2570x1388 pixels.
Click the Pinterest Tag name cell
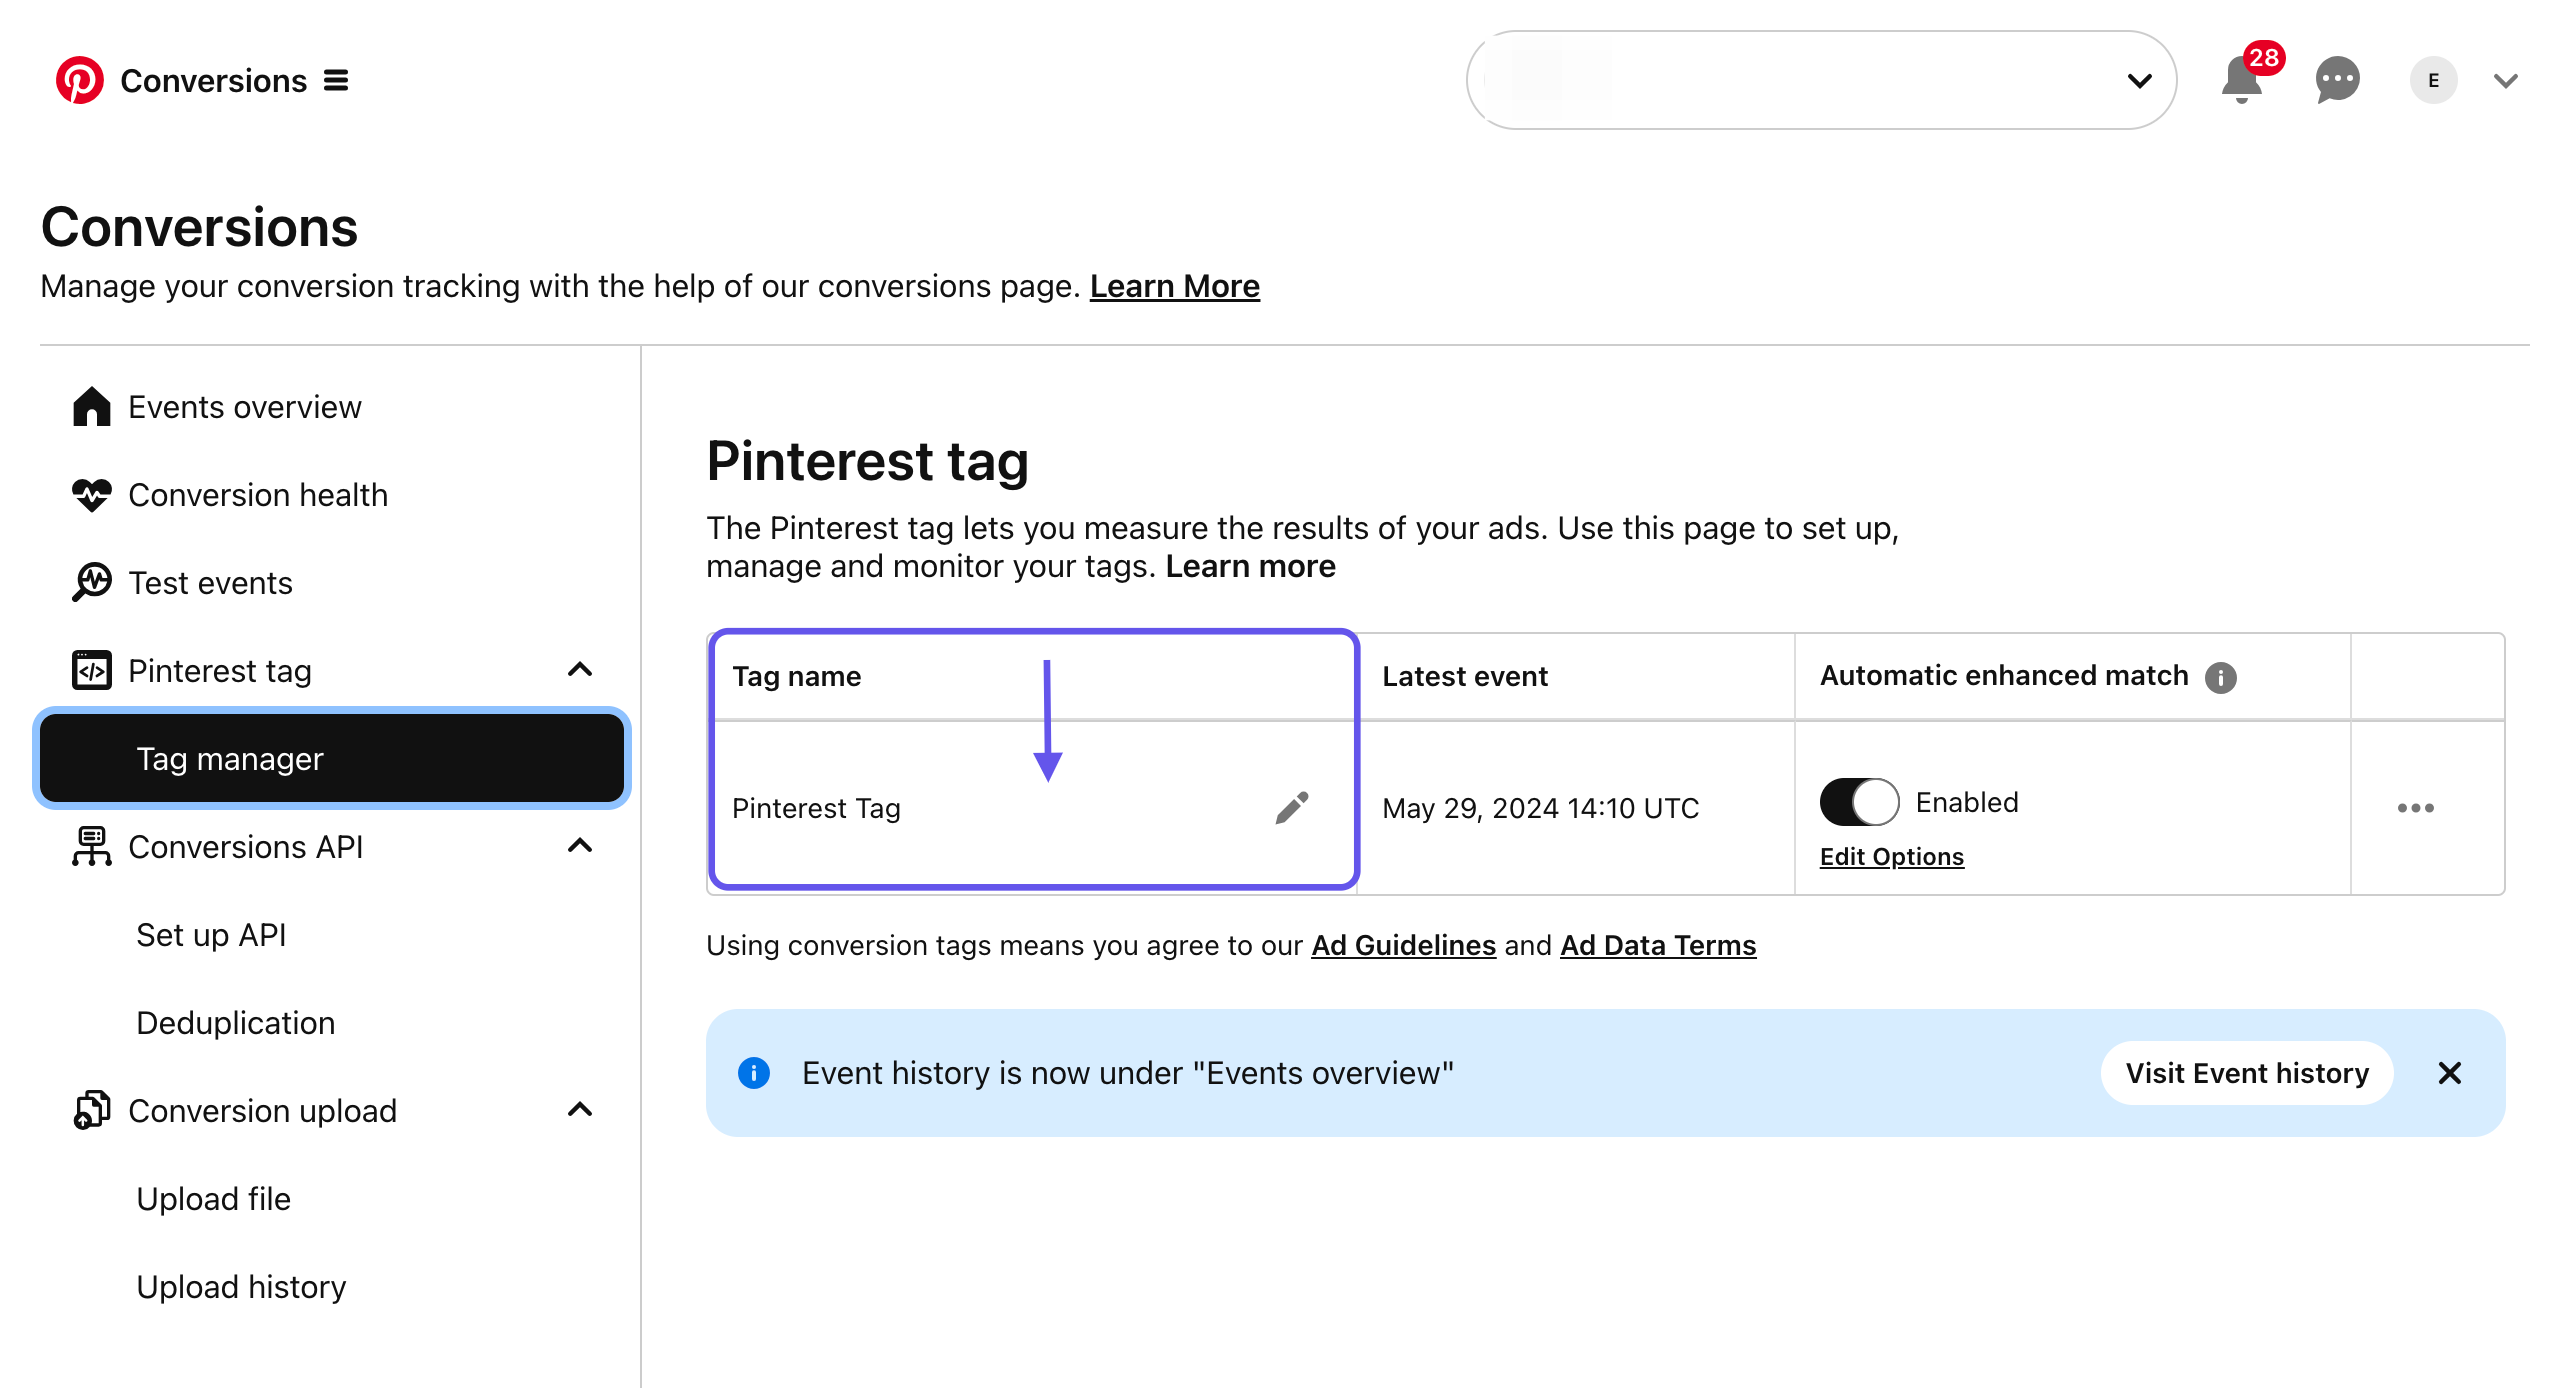point(816,808)
